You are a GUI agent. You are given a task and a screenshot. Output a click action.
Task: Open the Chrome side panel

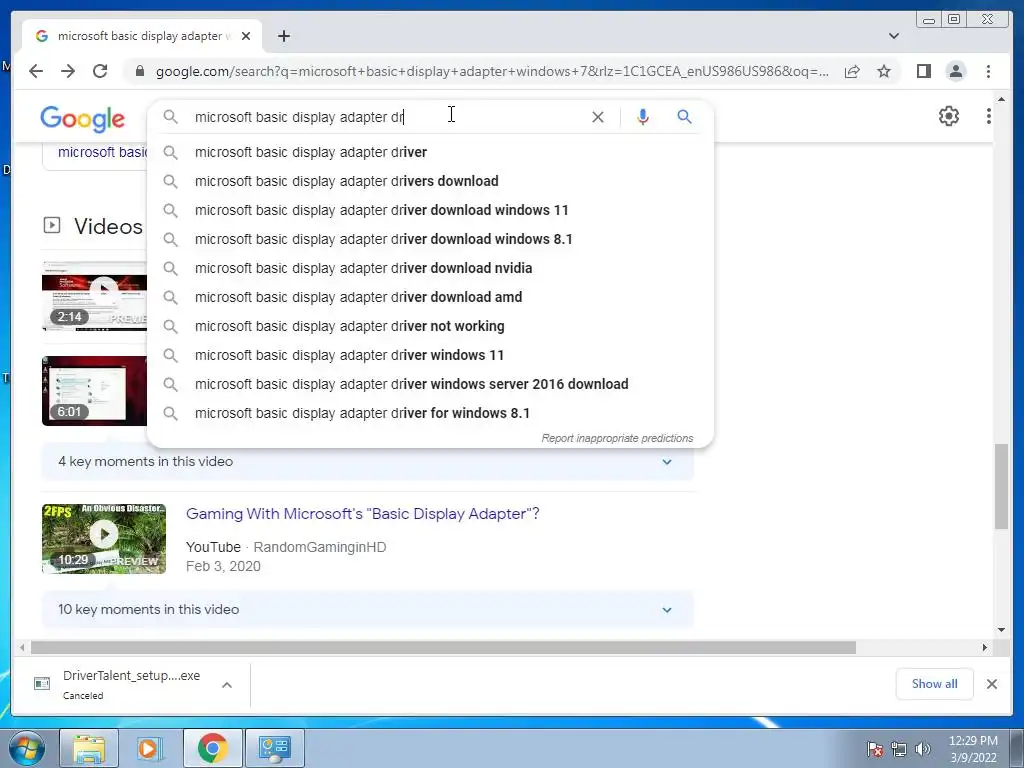[x=923, y=71]
